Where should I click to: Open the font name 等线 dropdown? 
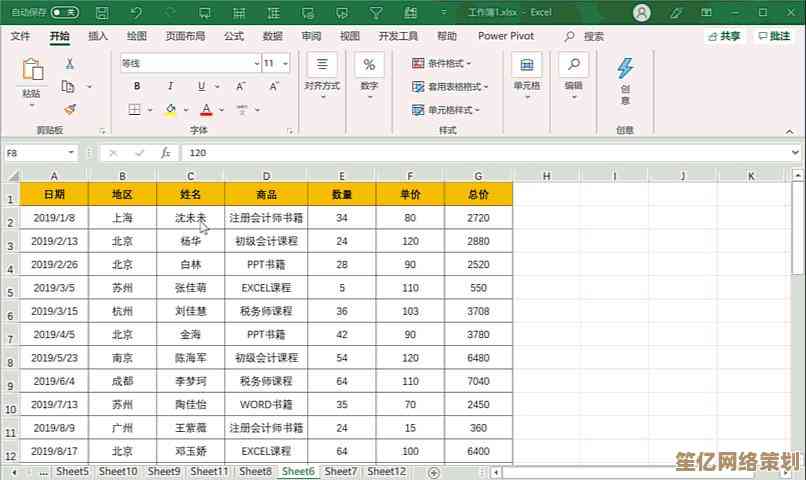tap(256, 63)
